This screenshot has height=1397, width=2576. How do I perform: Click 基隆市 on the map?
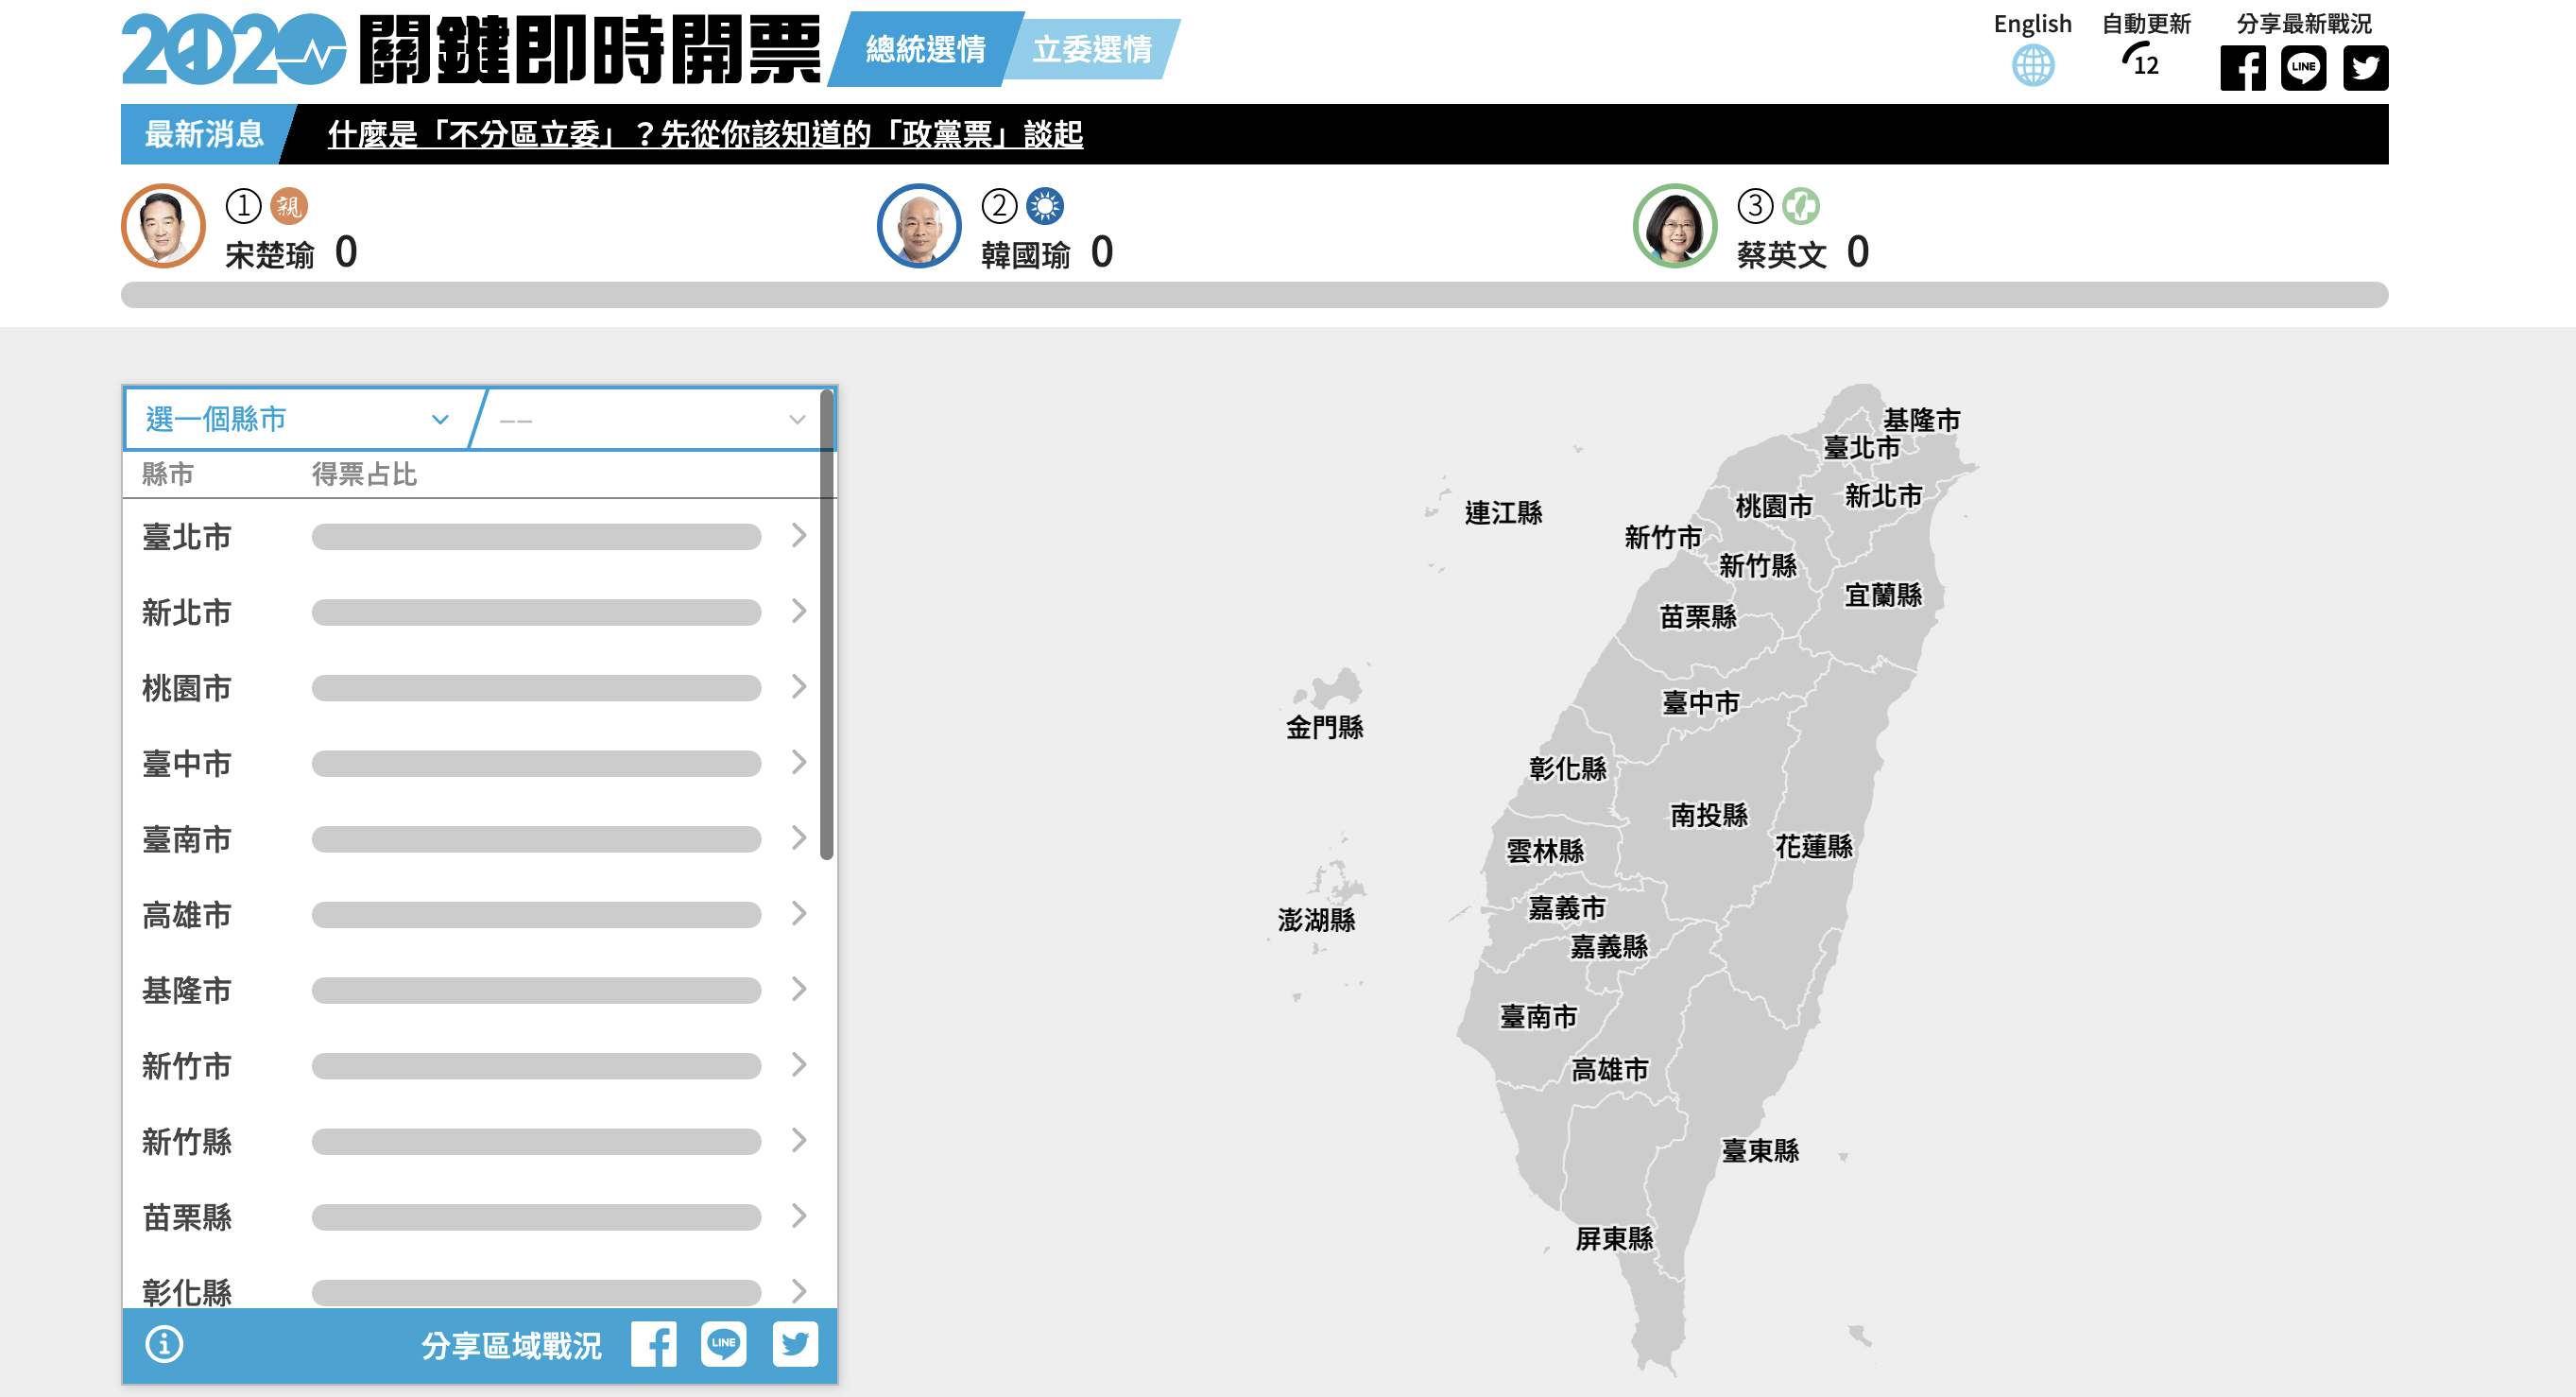pos(1921,420)
